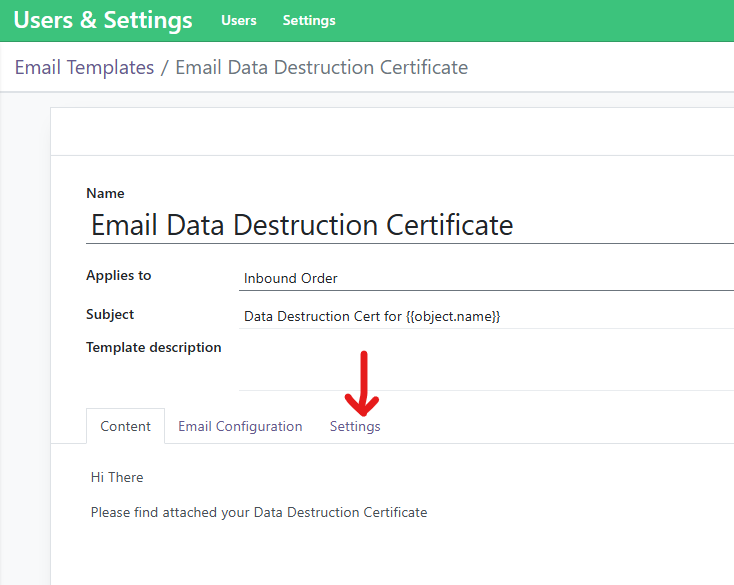This screenshot has width=734, height=585.
Task: Click into the Subject input field
Action: 486,316
